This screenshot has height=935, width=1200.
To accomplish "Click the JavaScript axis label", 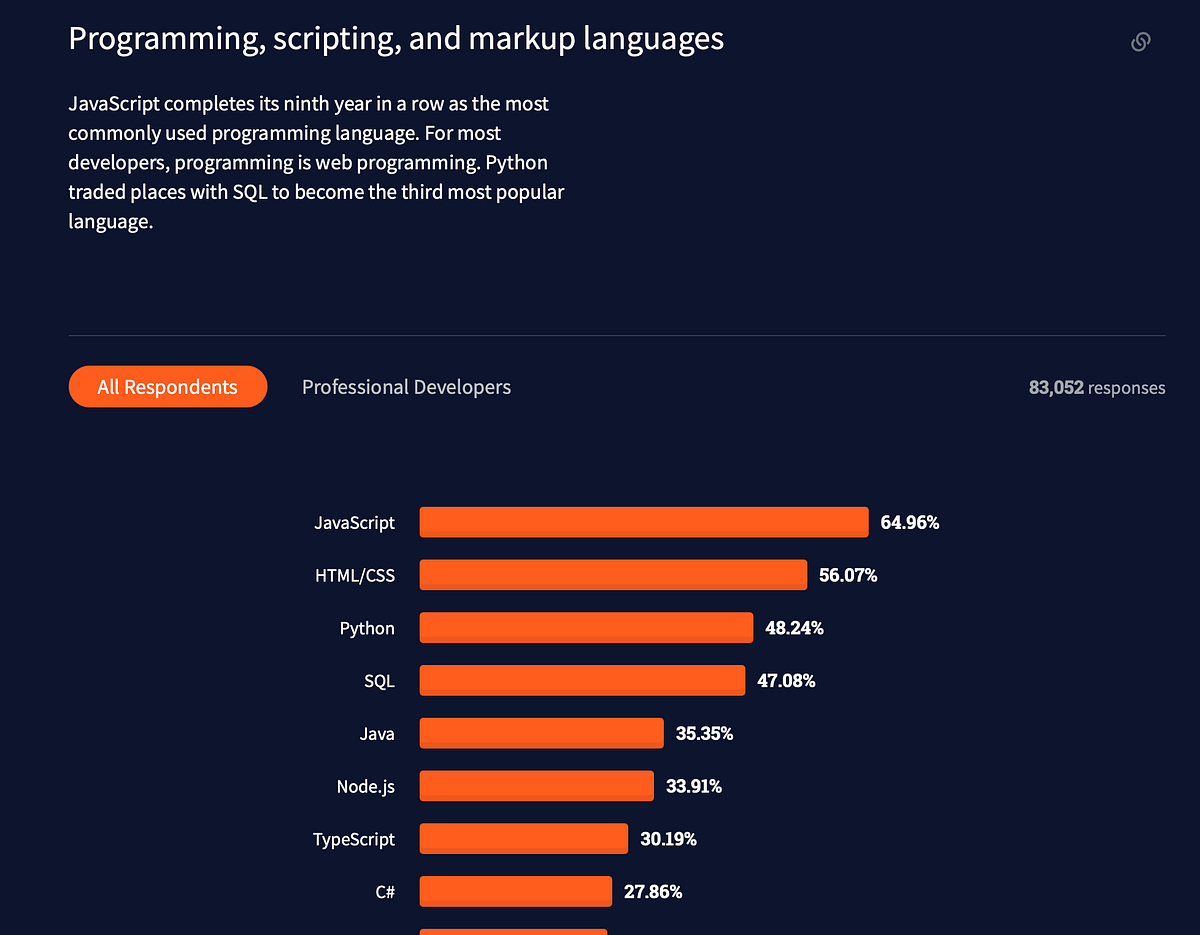I will 355,522.
